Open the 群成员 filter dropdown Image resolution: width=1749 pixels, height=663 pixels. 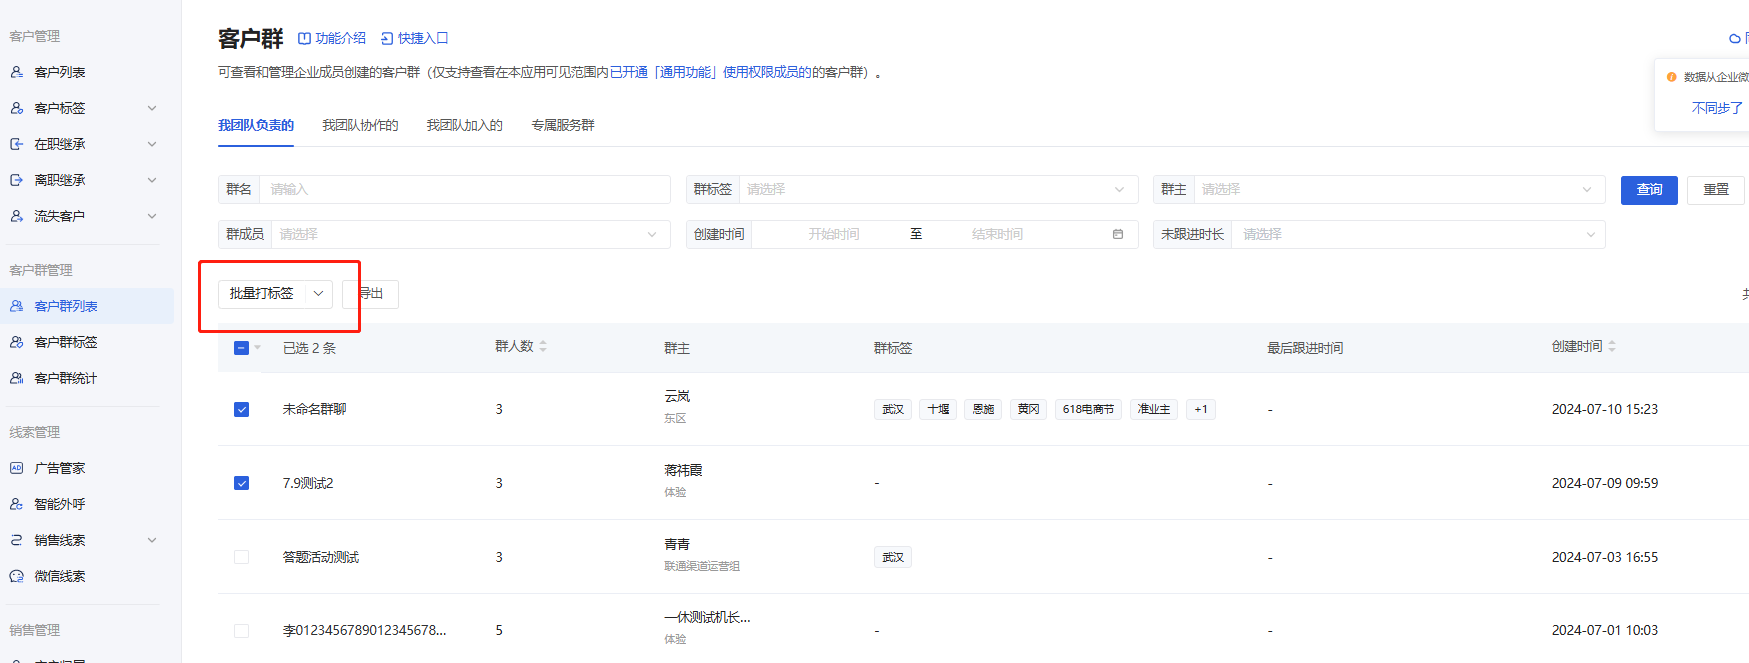coord(471,234)
